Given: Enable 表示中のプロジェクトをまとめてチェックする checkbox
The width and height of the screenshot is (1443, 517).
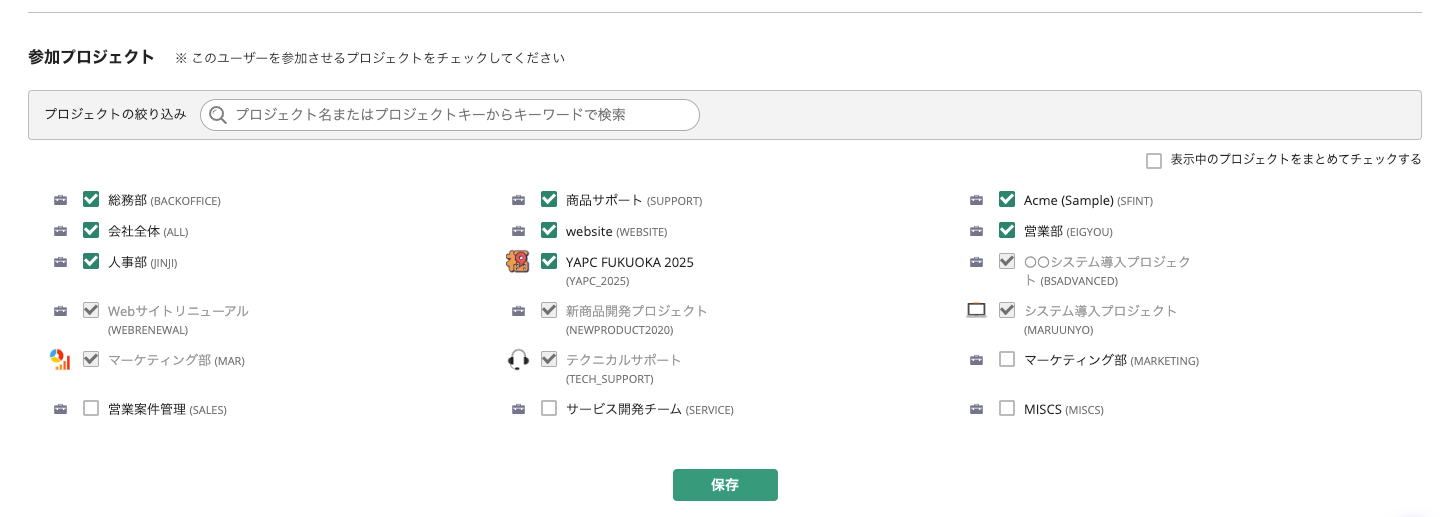Looking at the screenshot, I should point(1154,160).
